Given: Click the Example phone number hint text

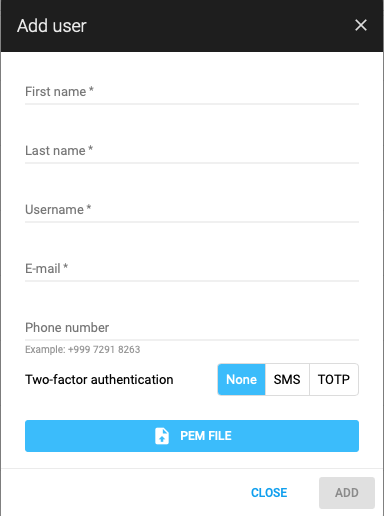Looking at the screenshot, I should (83, 349).
